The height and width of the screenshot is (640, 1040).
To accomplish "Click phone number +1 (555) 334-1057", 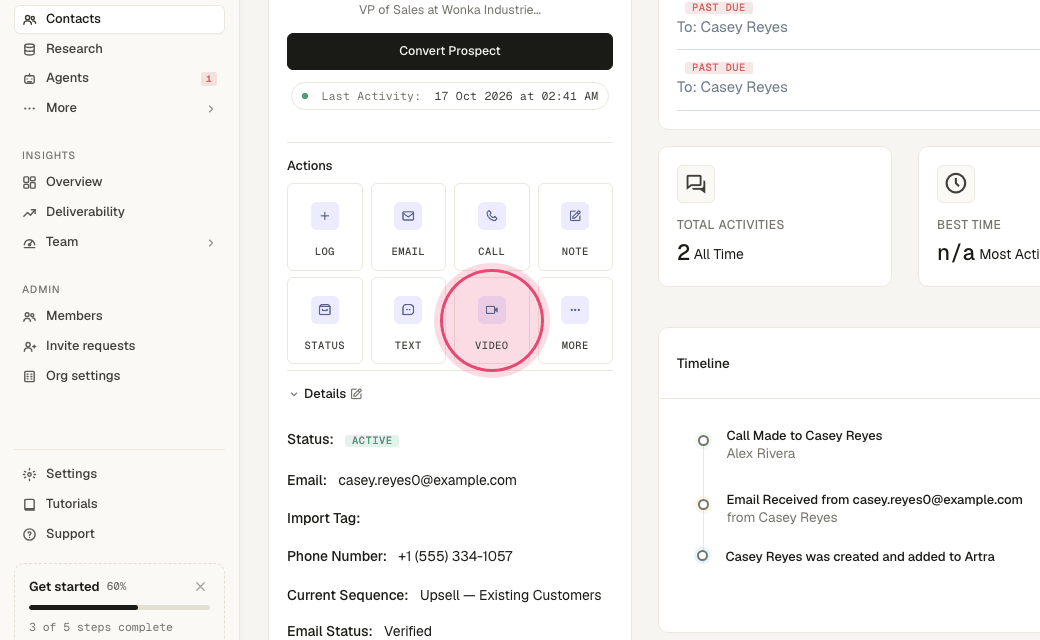I will 455,556.
